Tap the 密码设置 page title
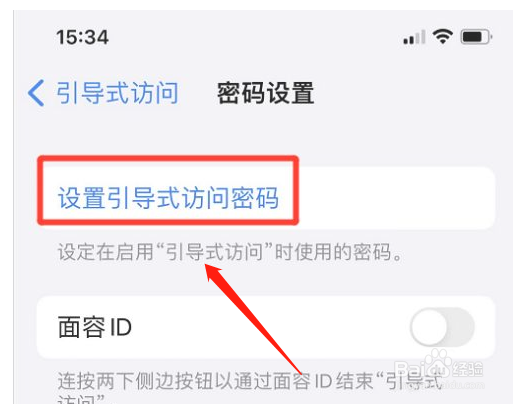Viewport: 514px width, 404px height. [265, 93]
